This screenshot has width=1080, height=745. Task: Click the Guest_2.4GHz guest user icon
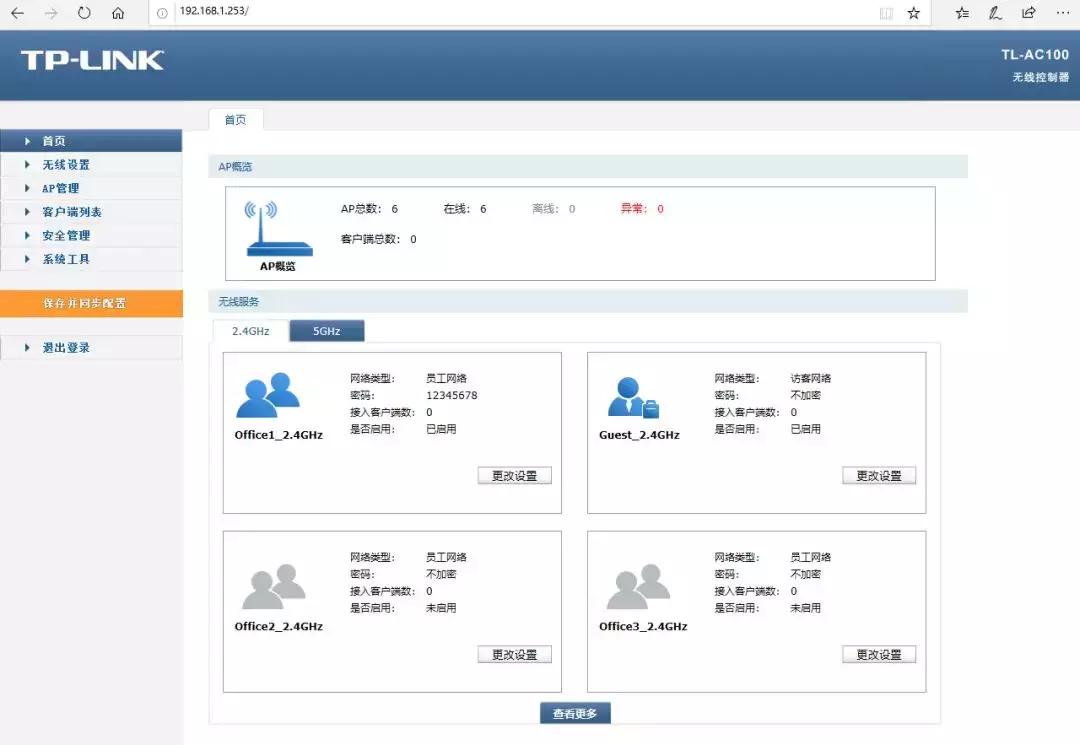click(633, 397)
